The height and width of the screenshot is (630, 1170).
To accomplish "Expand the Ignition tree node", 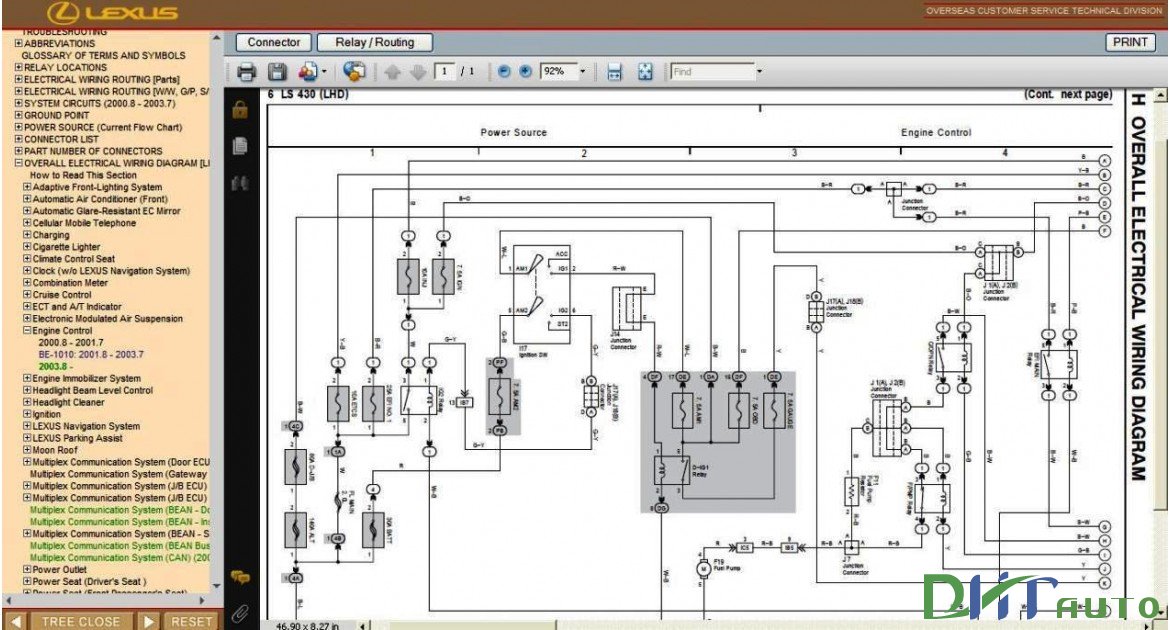I will [x=27, y=414].
